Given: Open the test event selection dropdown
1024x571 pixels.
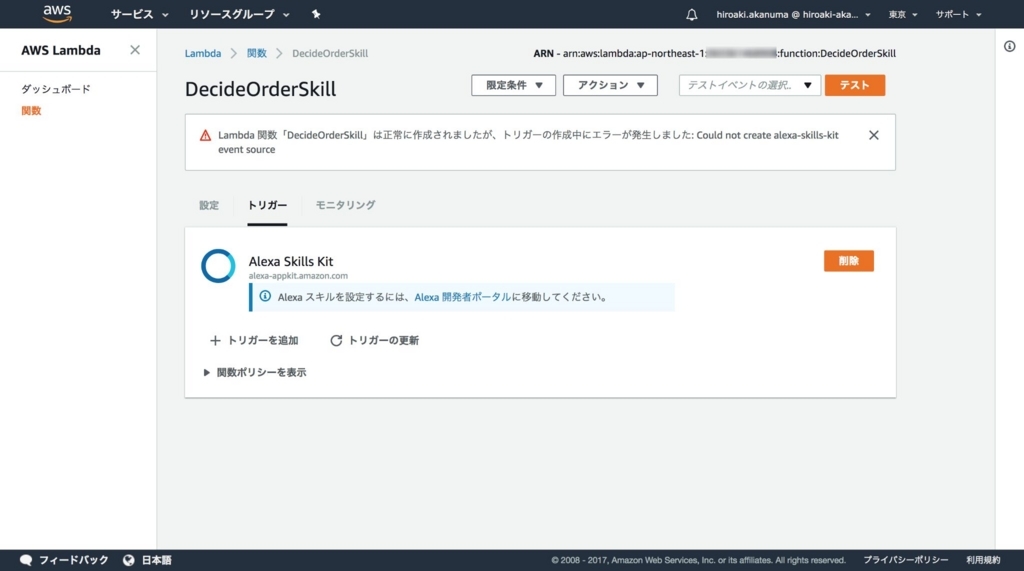Looking at the screenshot, I should click(750, 85).
